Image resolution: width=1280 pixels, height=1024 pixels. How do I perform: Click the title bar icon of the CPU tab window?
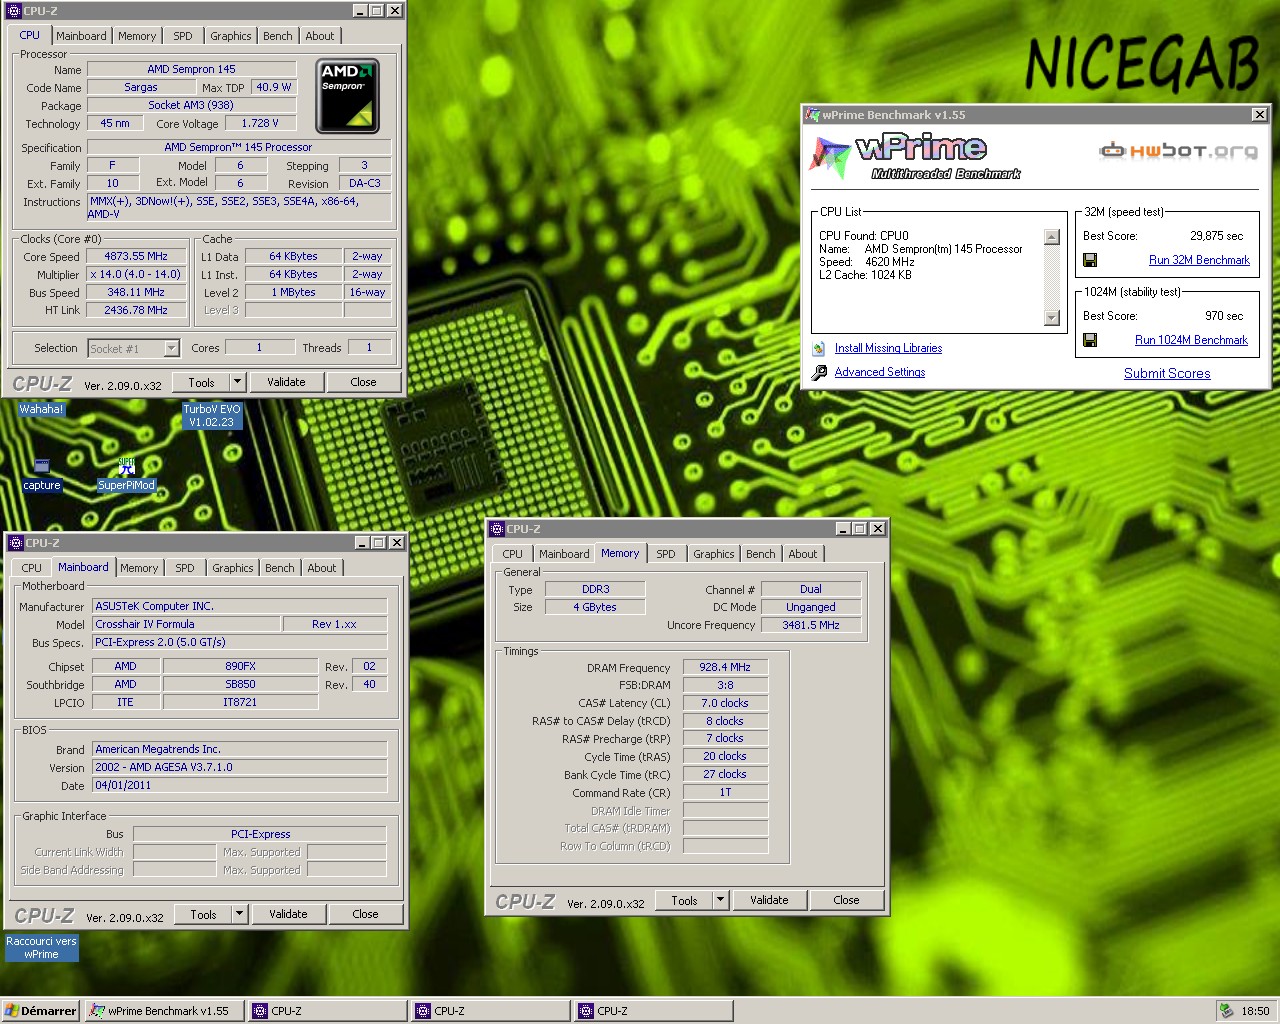click(14, 11)
